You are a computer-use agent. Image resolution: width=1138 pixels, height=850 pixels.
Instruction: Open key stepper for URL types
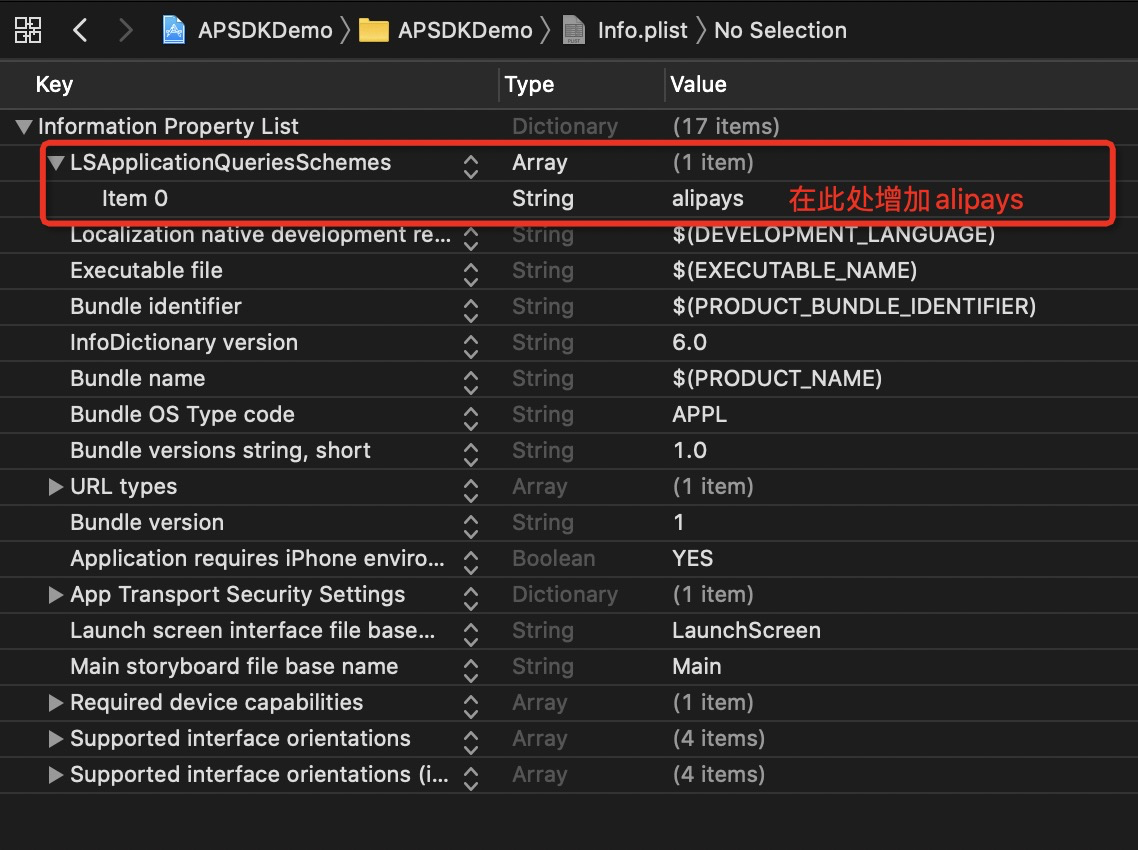(x=471, y=491)
